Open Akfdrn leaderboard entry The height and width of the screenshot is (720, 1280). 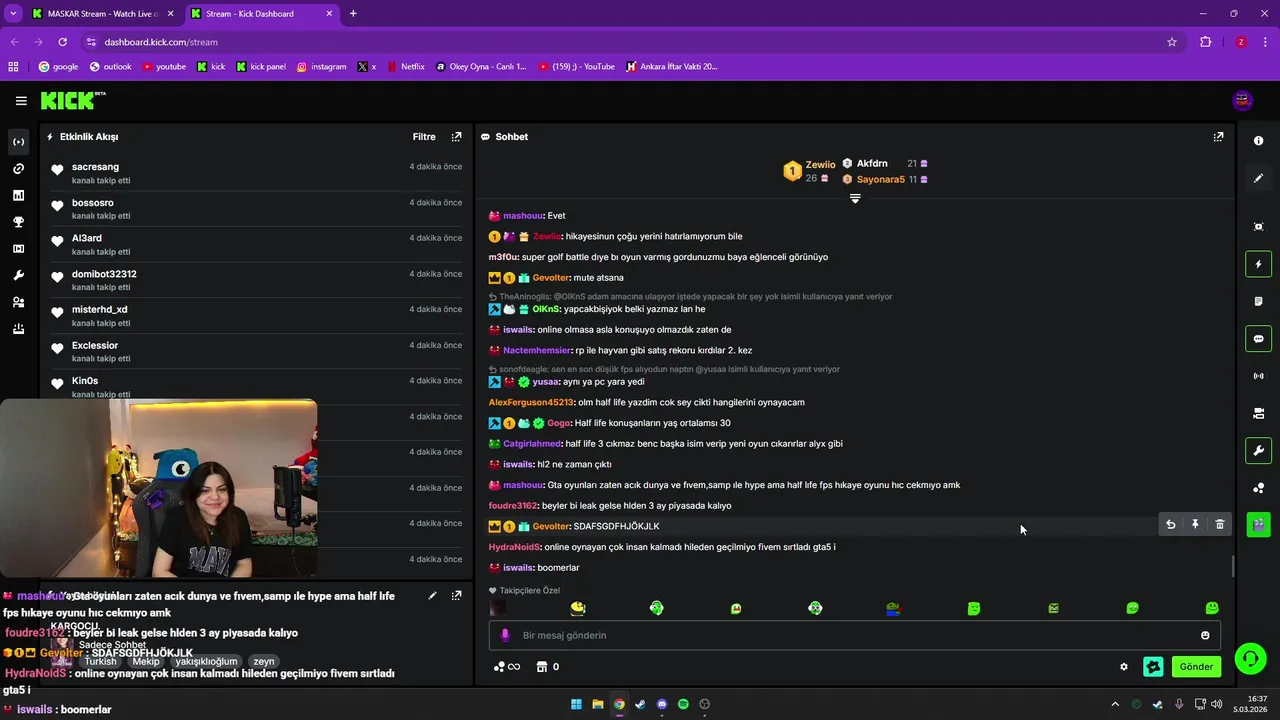pyautogui.click(x=886, y=163)
